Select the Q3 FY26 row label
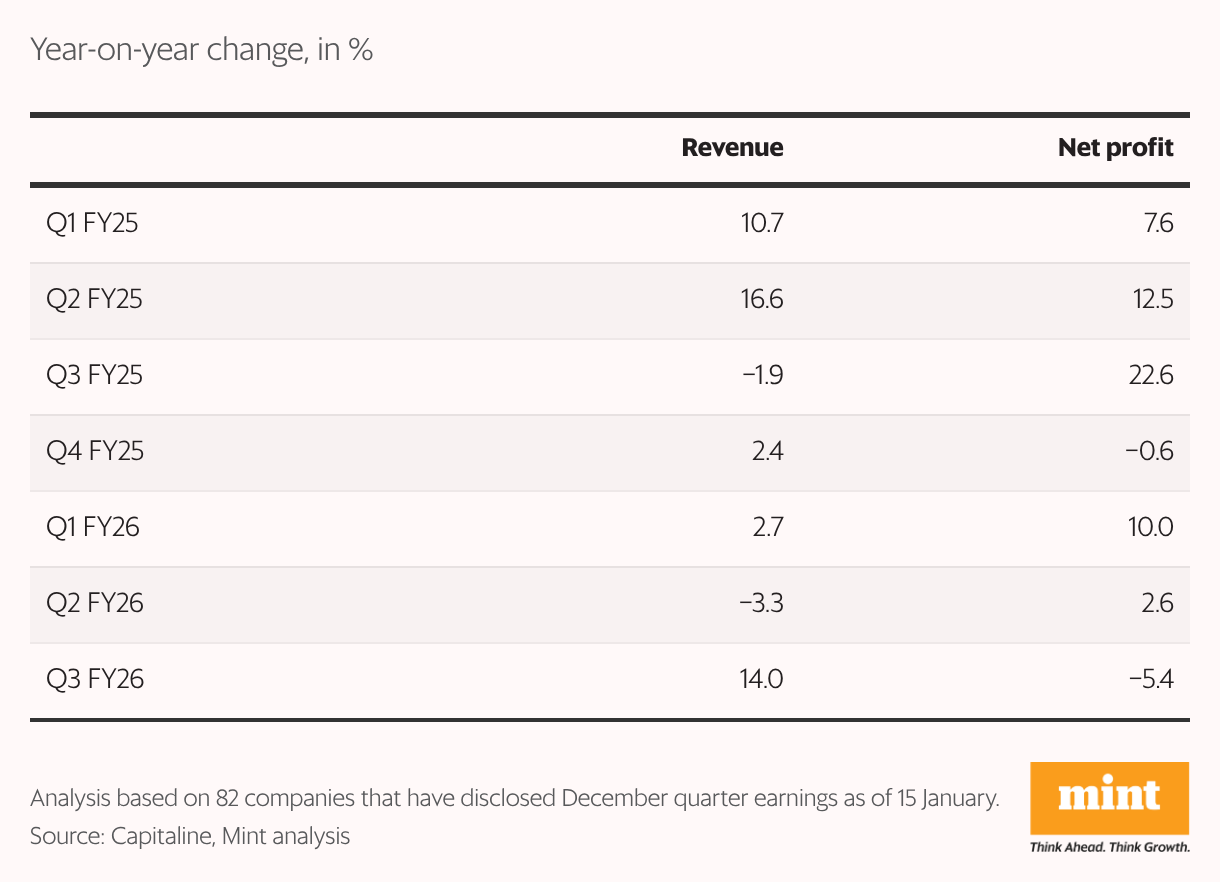 95,679
